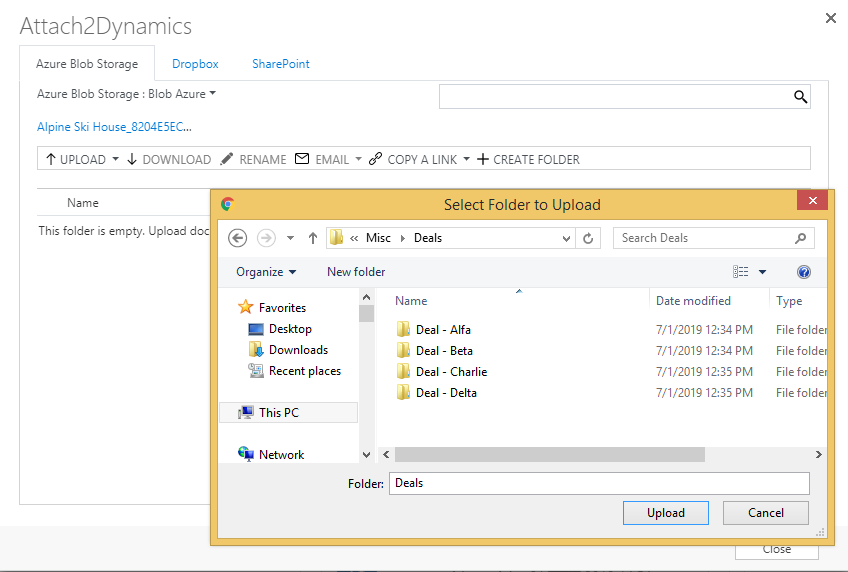Refresh the Deals folder view
This screenshot has width=848, height=572.
click(588, 238)
